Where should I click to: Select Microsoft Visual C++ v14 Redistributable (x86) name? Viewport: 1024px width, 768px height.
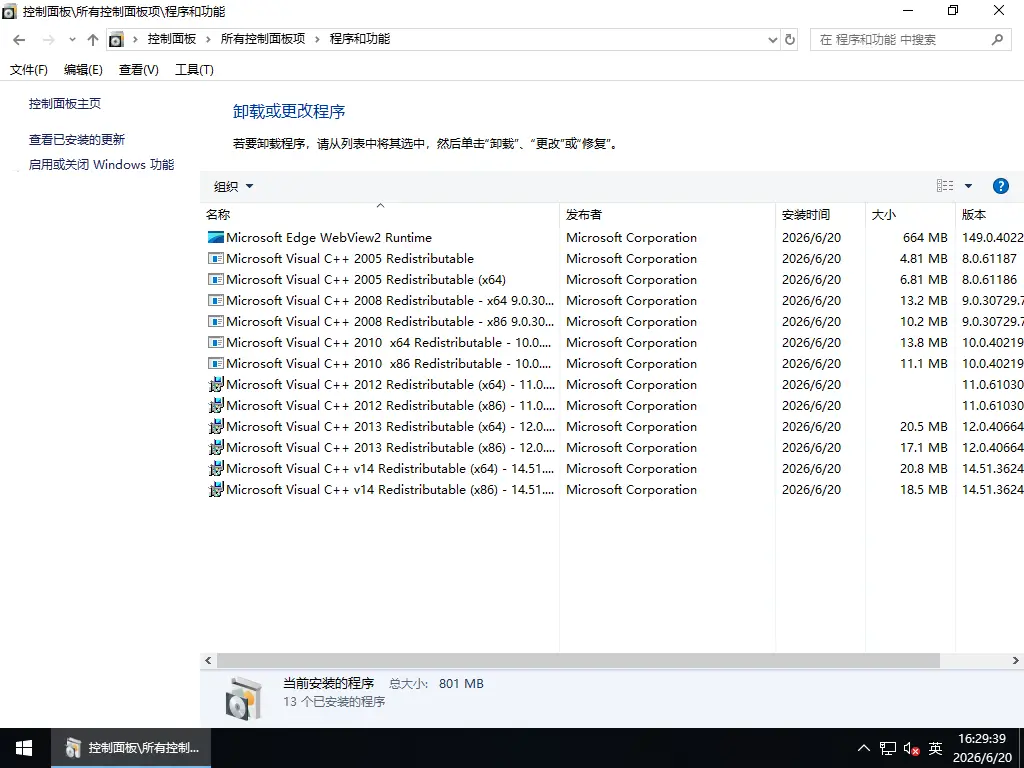click(x=390, y=489)
